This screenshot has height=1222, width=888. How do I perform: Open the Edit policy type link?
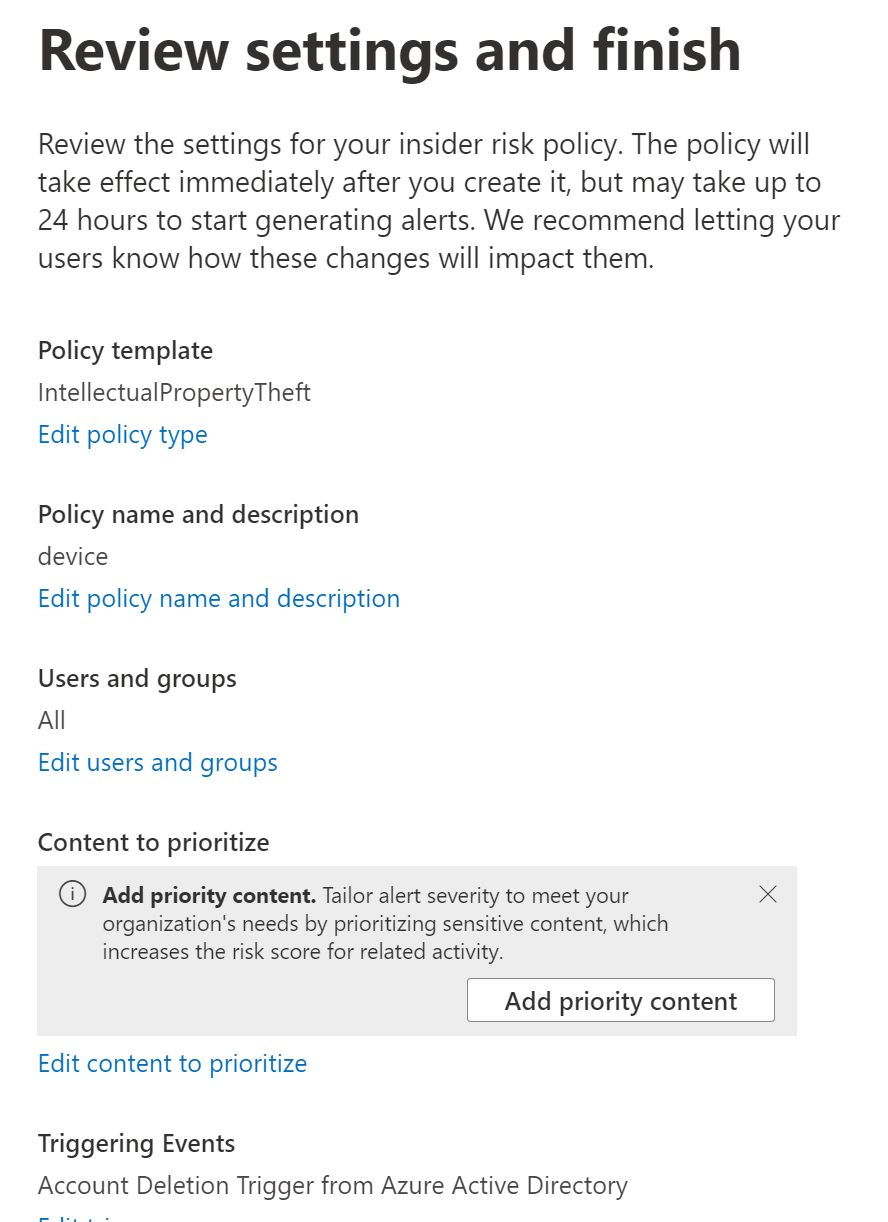tap(123, 435)
